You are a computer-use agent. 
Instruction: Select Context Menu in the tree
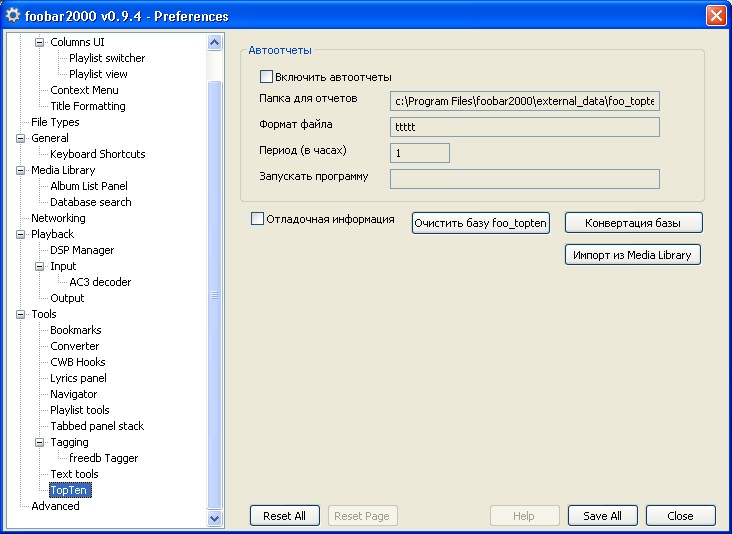coord(84,90)
